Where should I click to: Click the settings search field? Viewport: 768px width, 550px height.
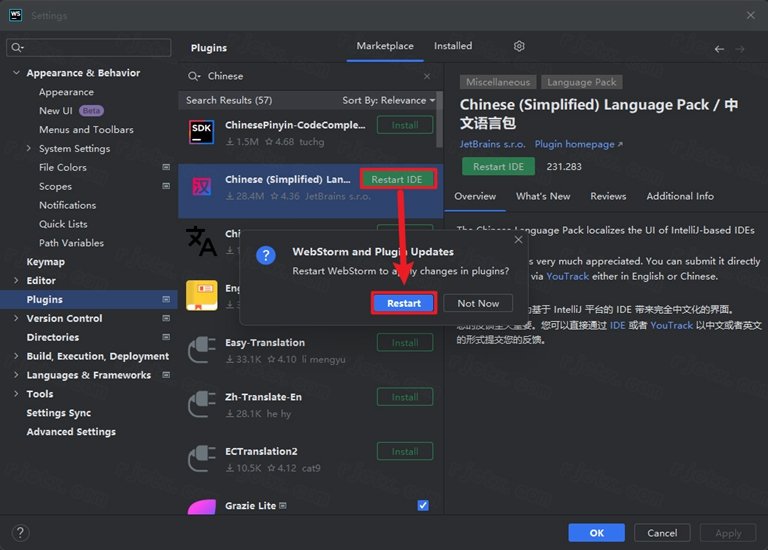tap(89, 48)
